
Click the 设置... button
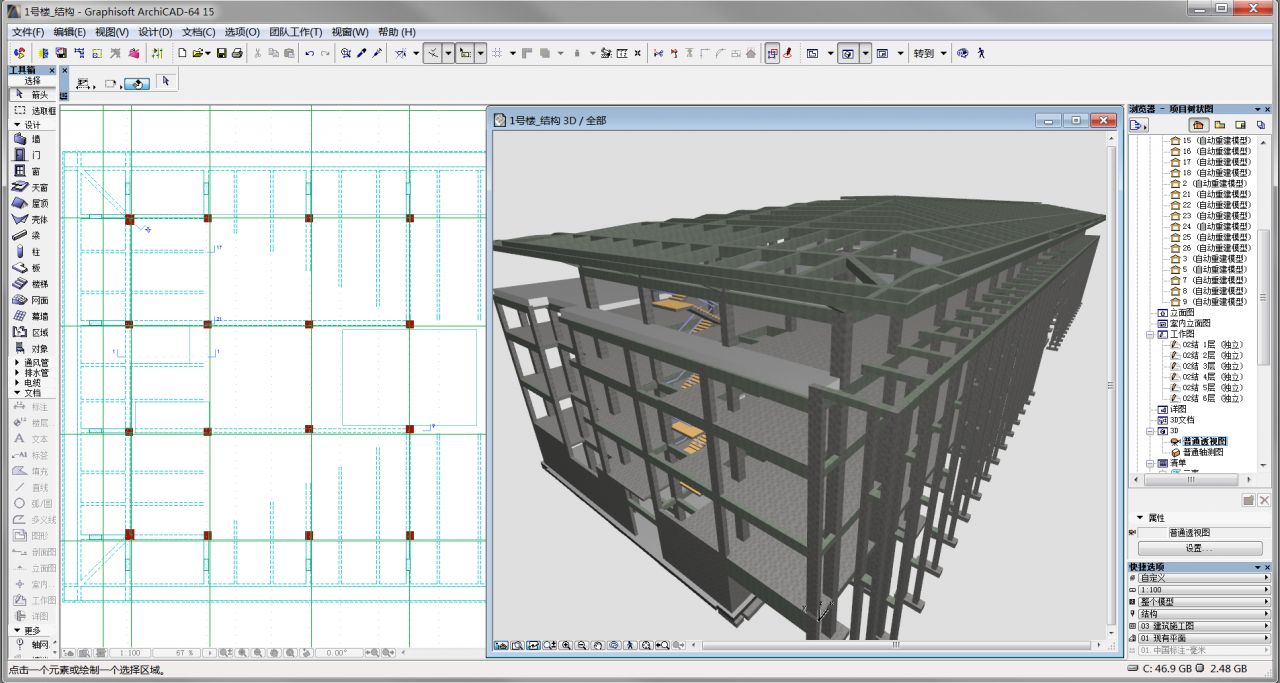point(1199,548)
